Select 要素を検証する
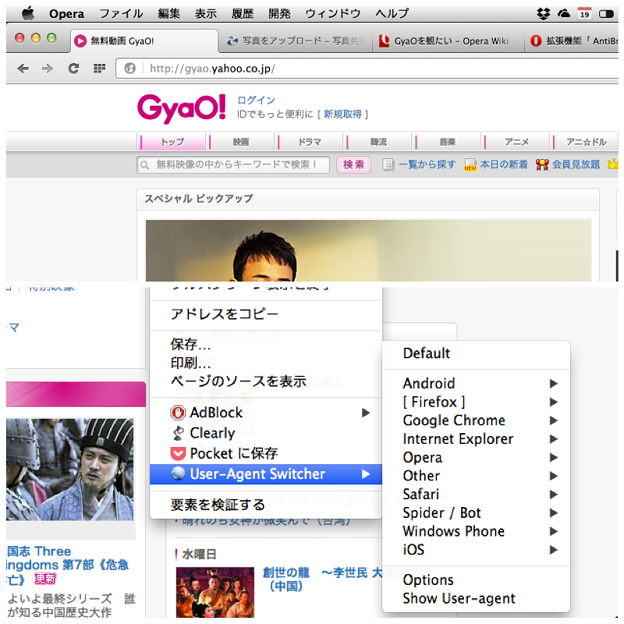 [x=266, y=505]
